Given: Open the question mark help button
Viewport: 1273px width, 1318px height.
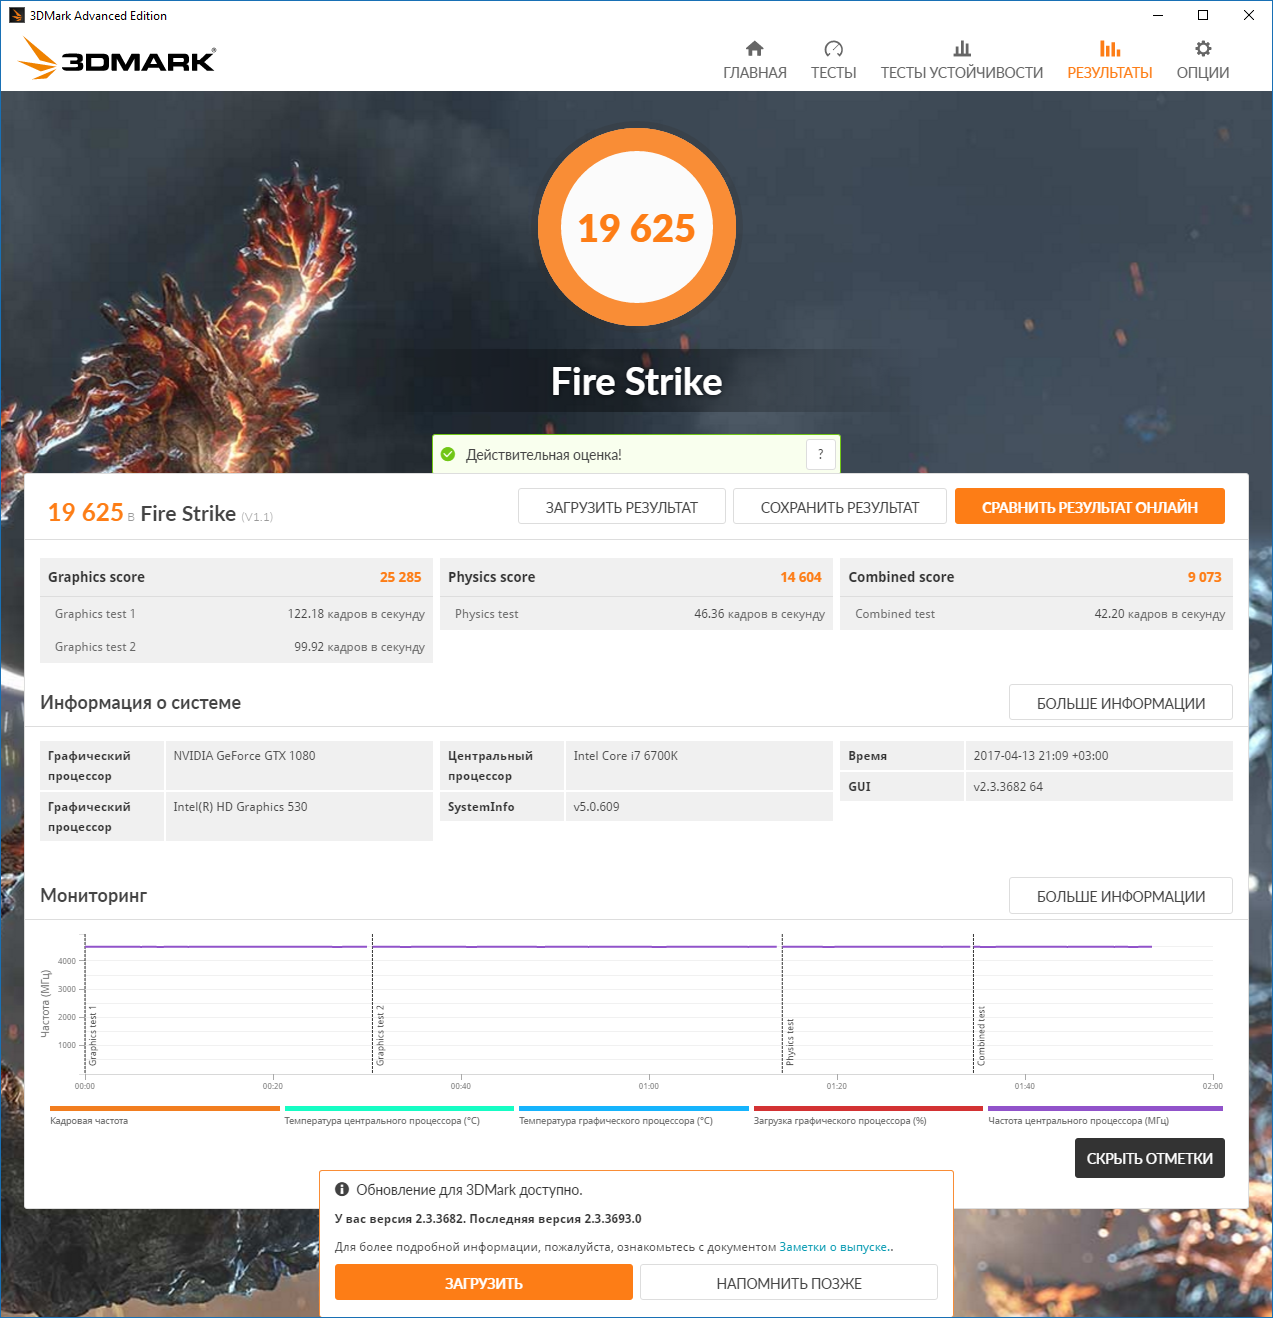Looking at the screenshot, I should [820, 454].
